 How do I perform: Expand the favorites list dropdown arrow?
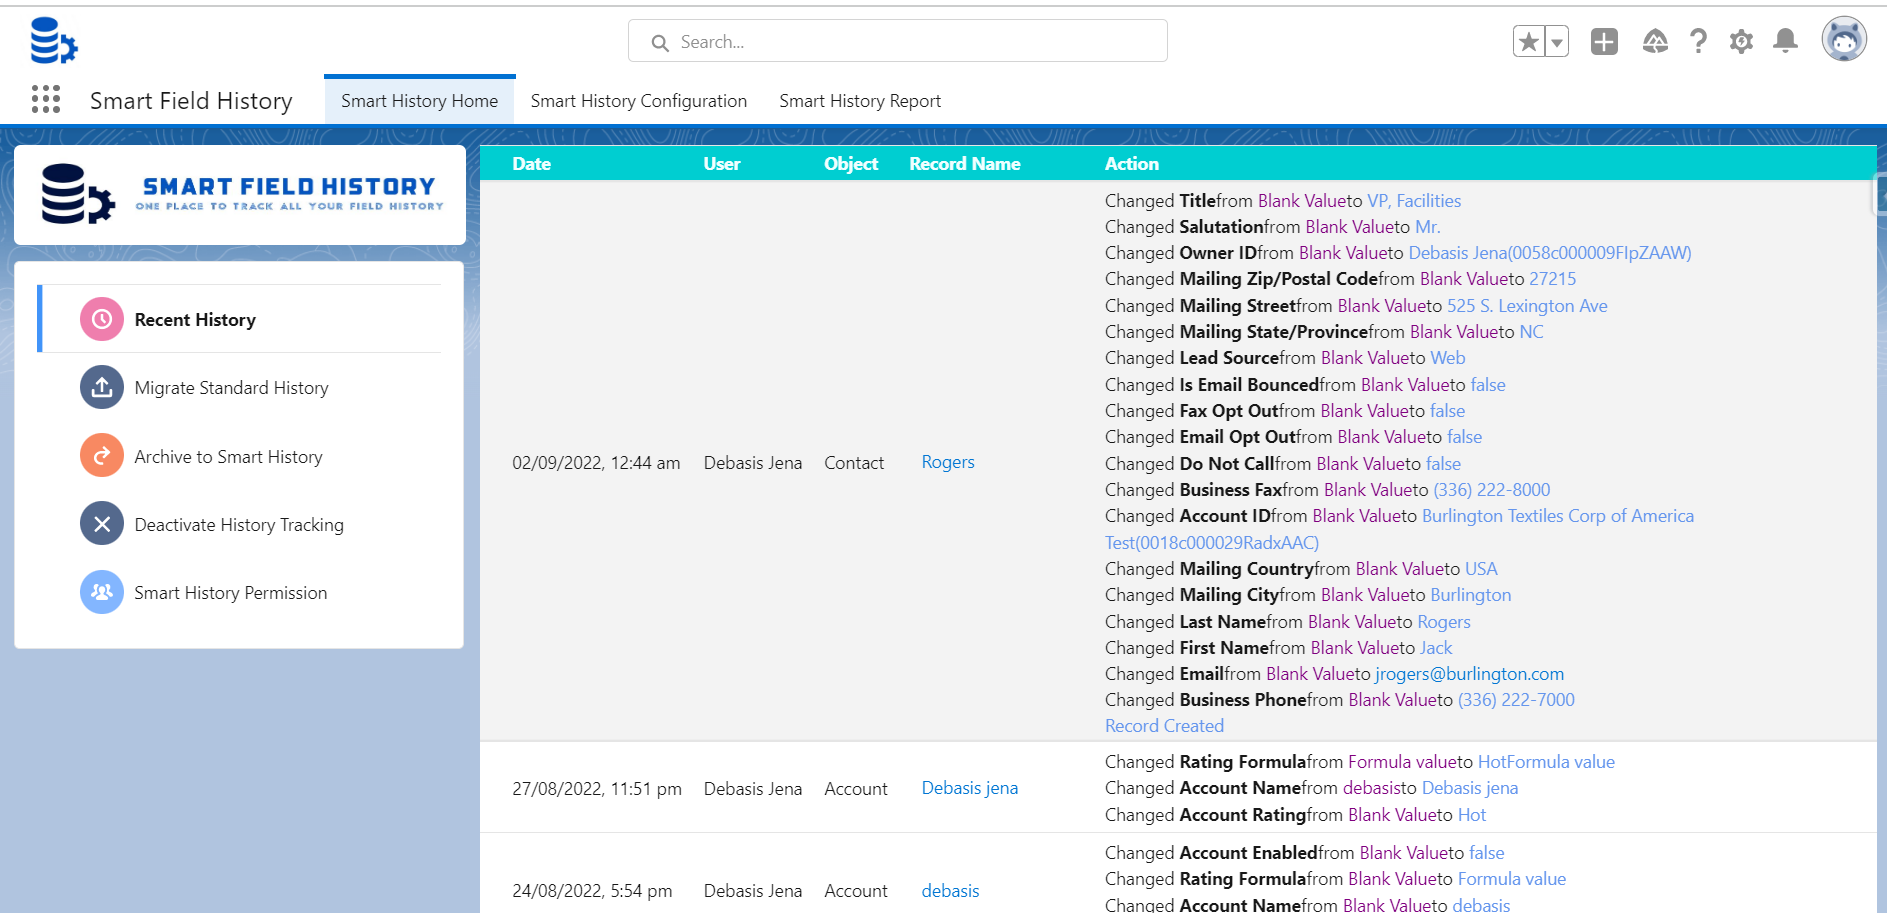1557,42
